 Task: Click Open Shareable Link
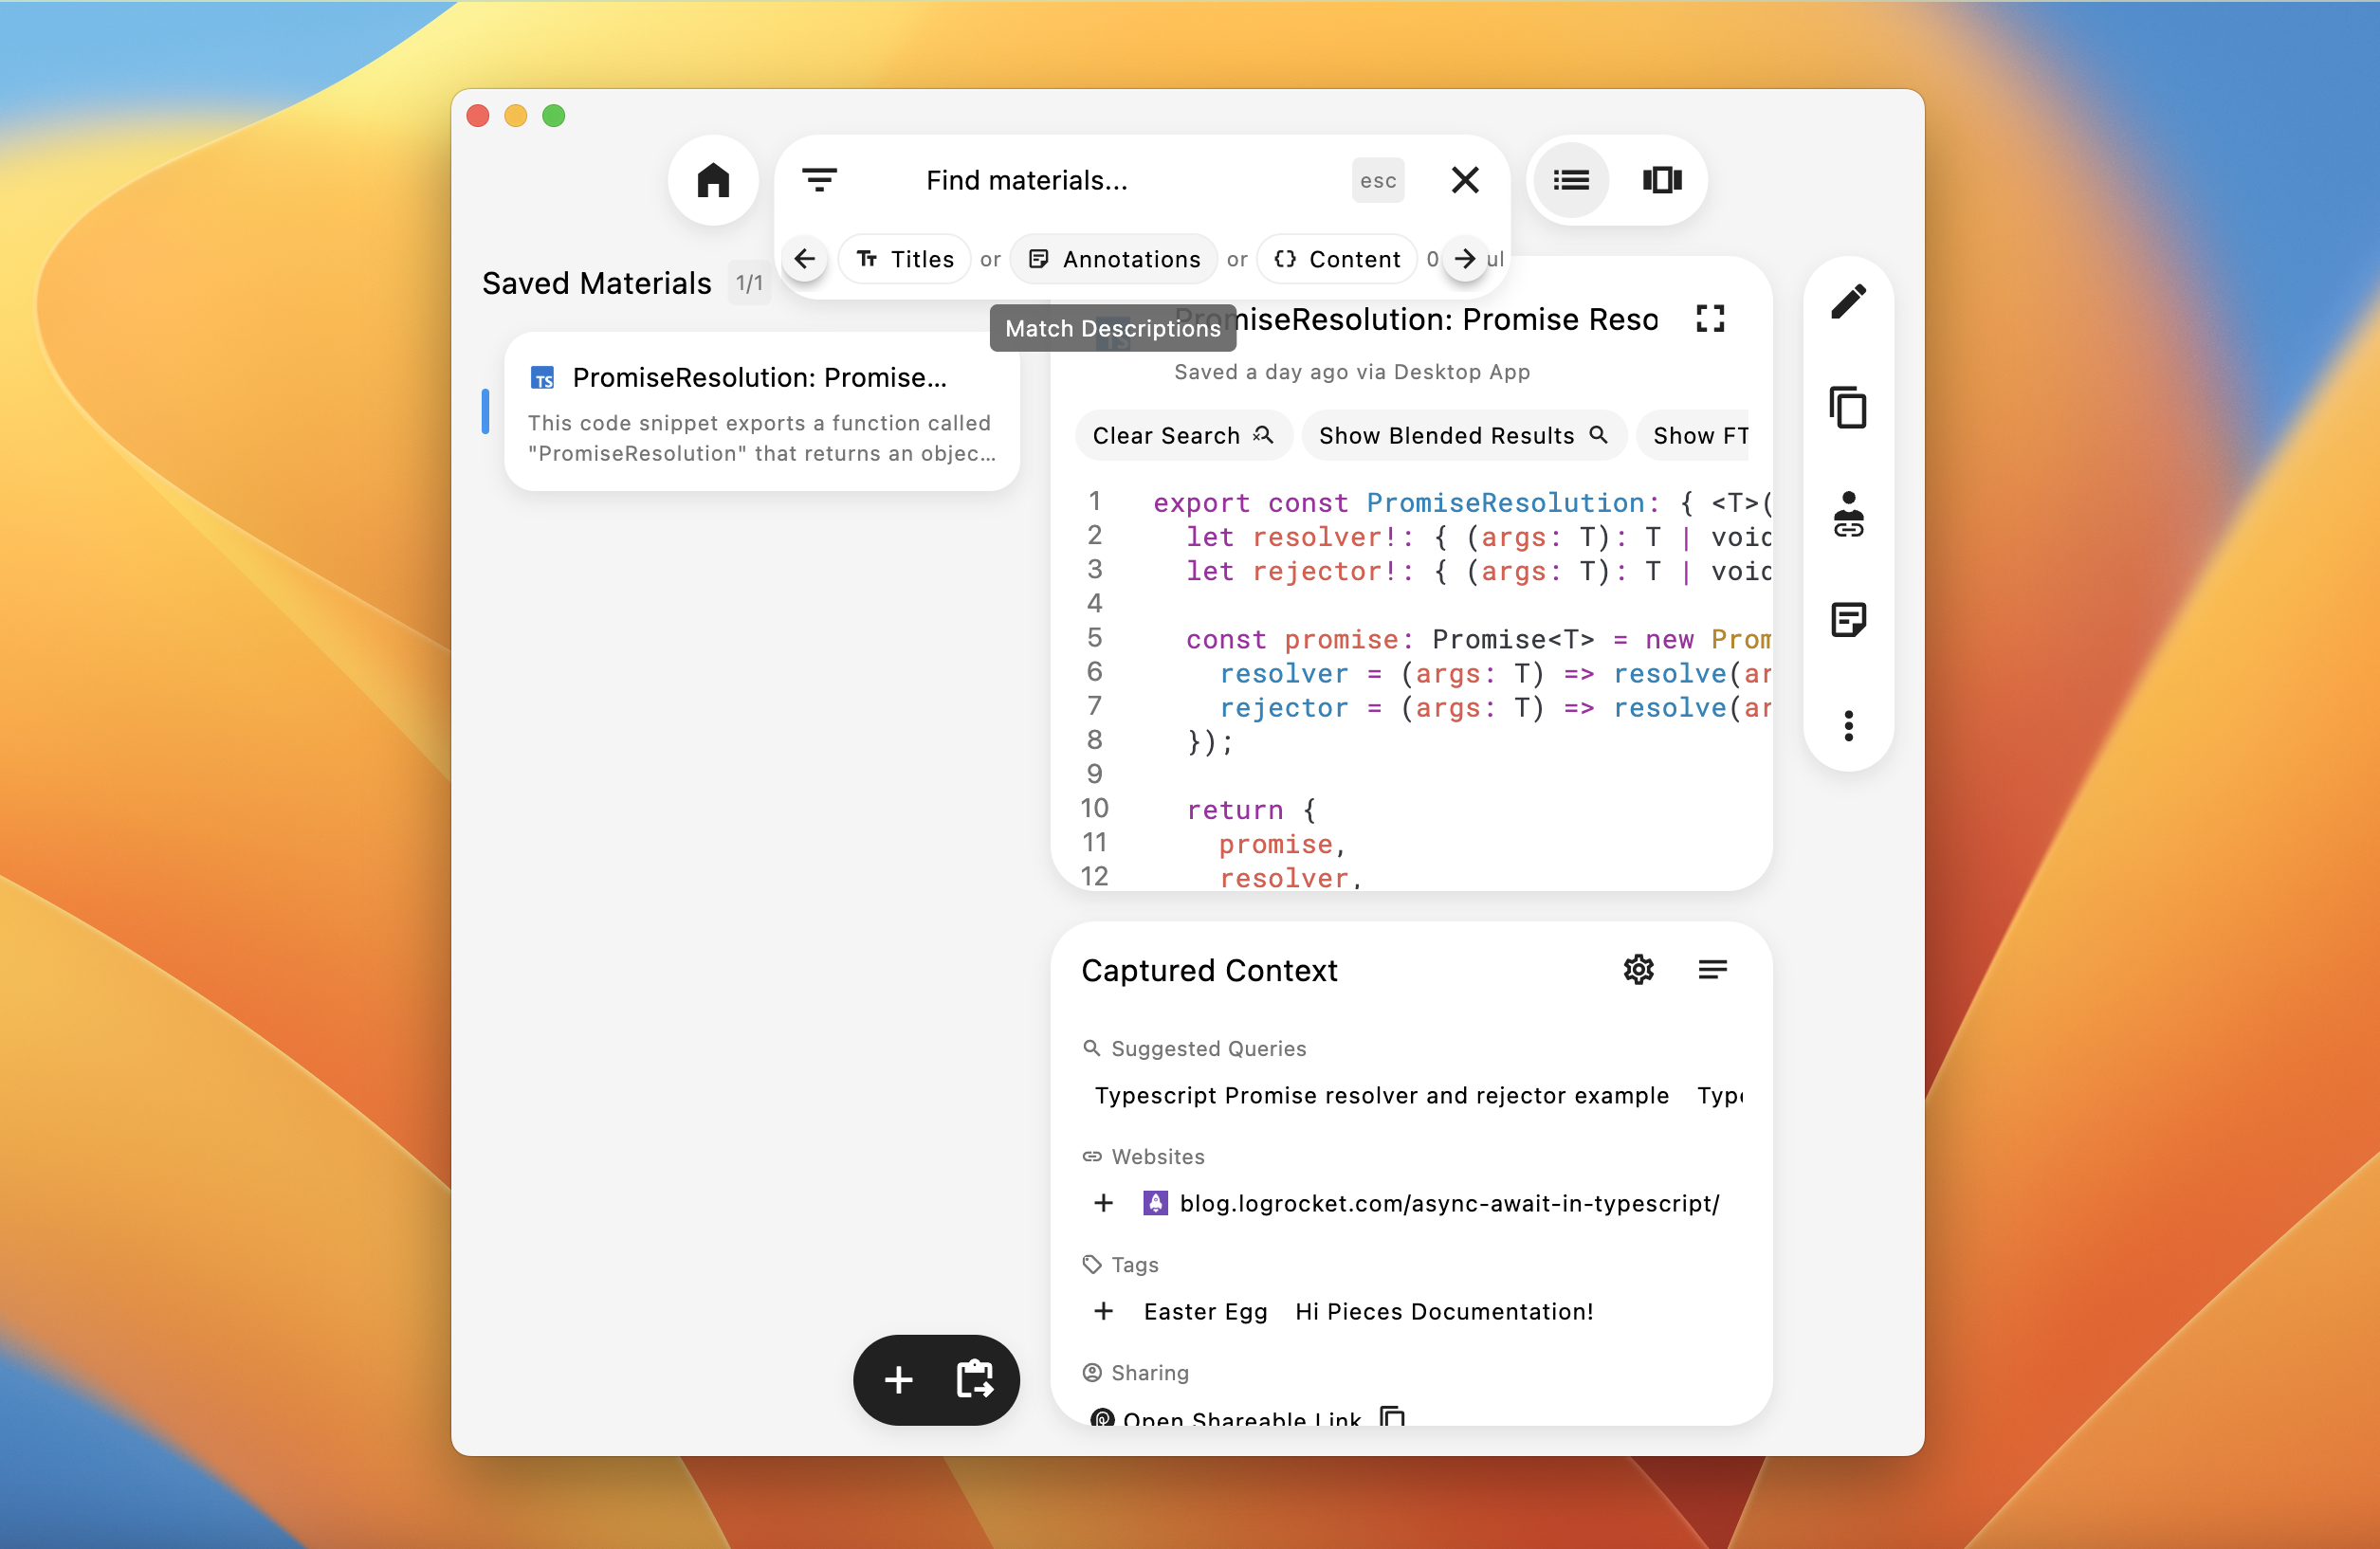(x=1242, y=1419)
